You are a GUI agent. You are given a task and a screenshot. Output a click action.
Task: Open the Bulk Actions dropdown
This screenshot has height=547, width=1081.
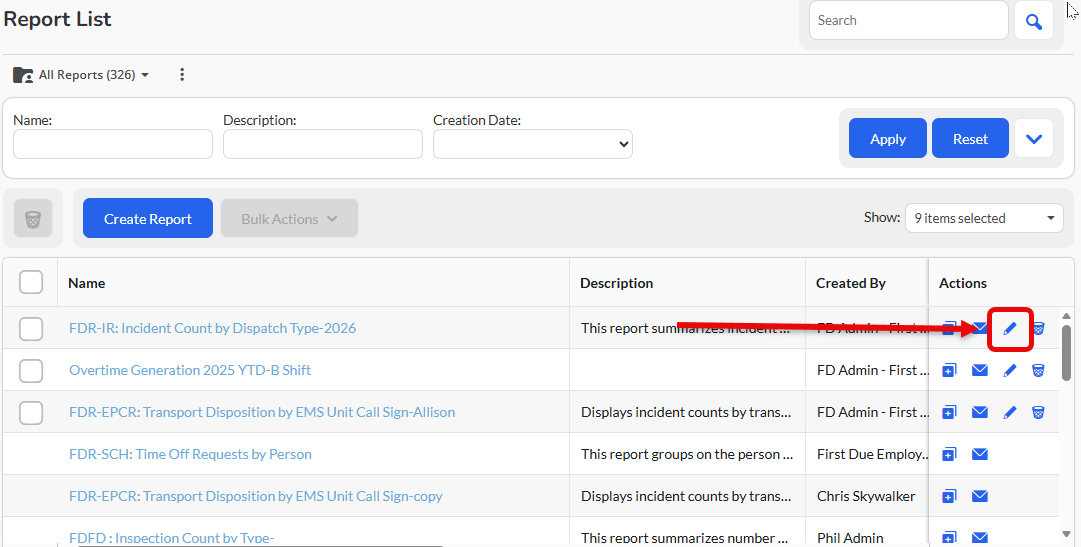(290, 219)
